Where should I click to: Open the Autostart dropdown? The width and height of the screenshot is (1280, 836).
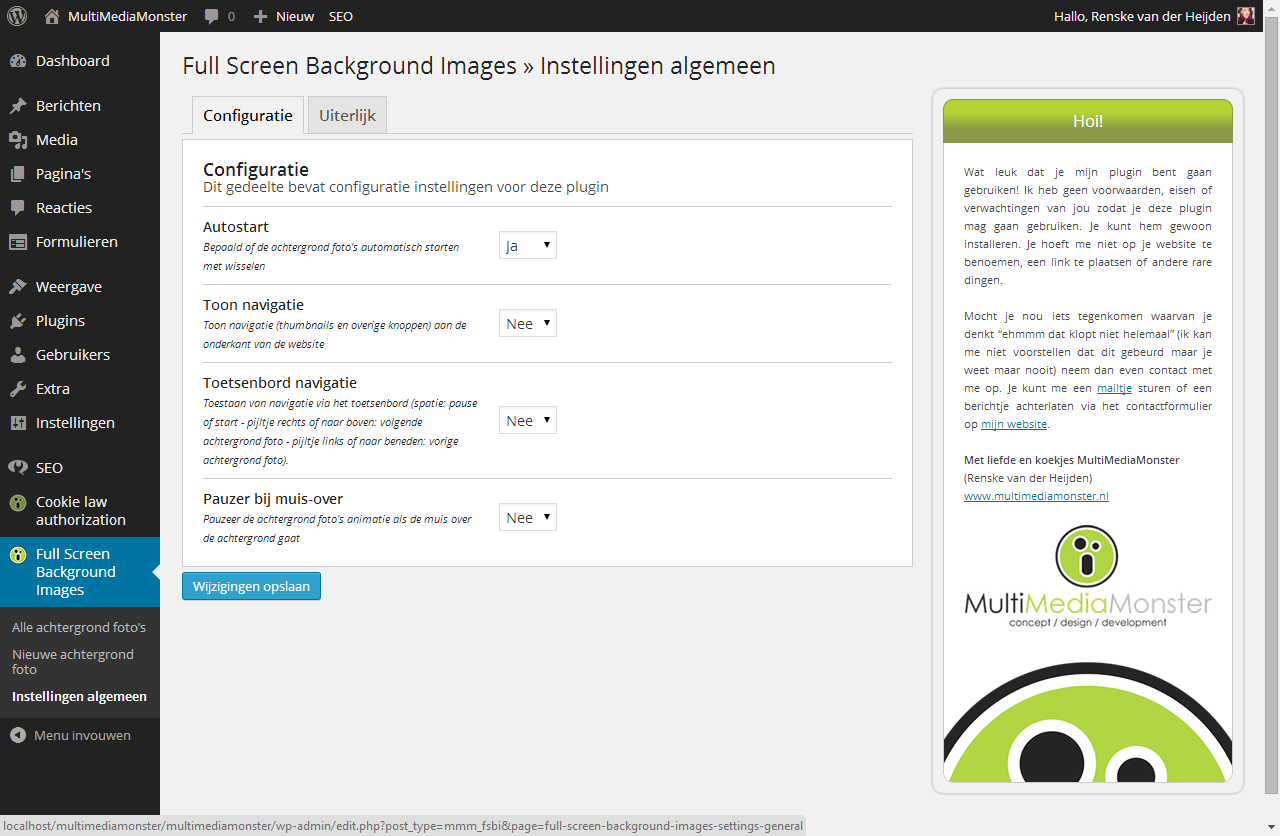[528, 245]
